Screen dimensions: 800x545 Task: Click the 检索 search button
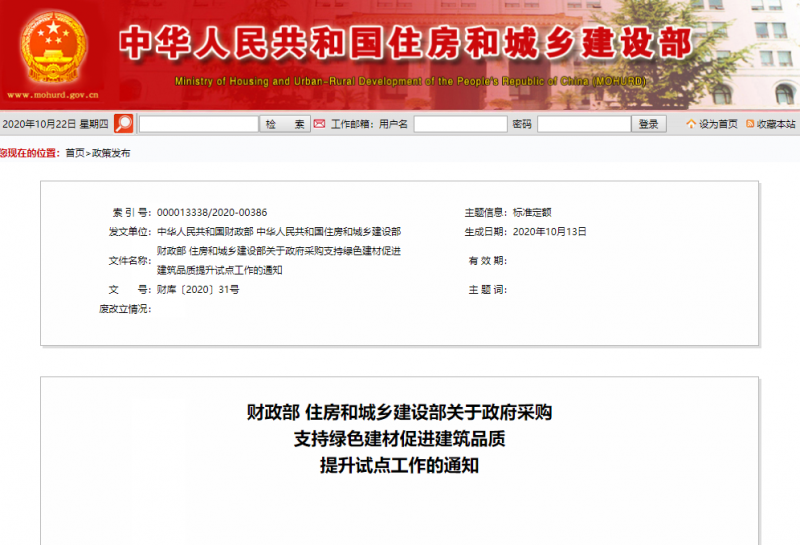(285, 124)
